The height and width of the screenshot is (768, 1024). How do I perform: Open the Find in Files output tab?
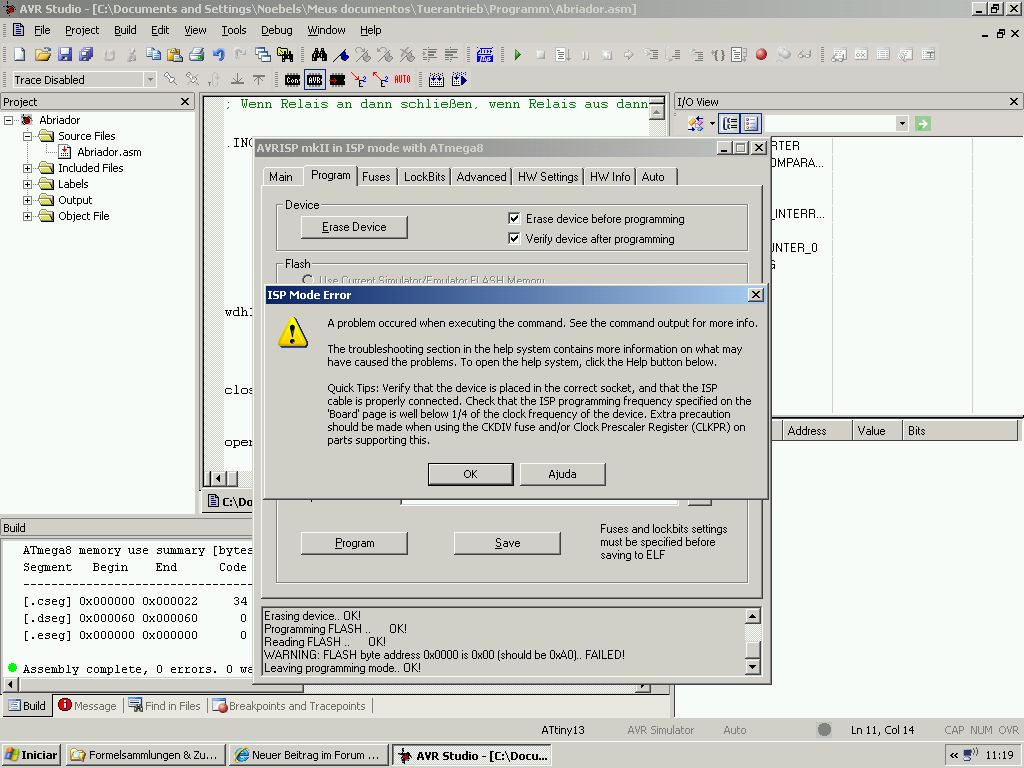tap(165, 706)
